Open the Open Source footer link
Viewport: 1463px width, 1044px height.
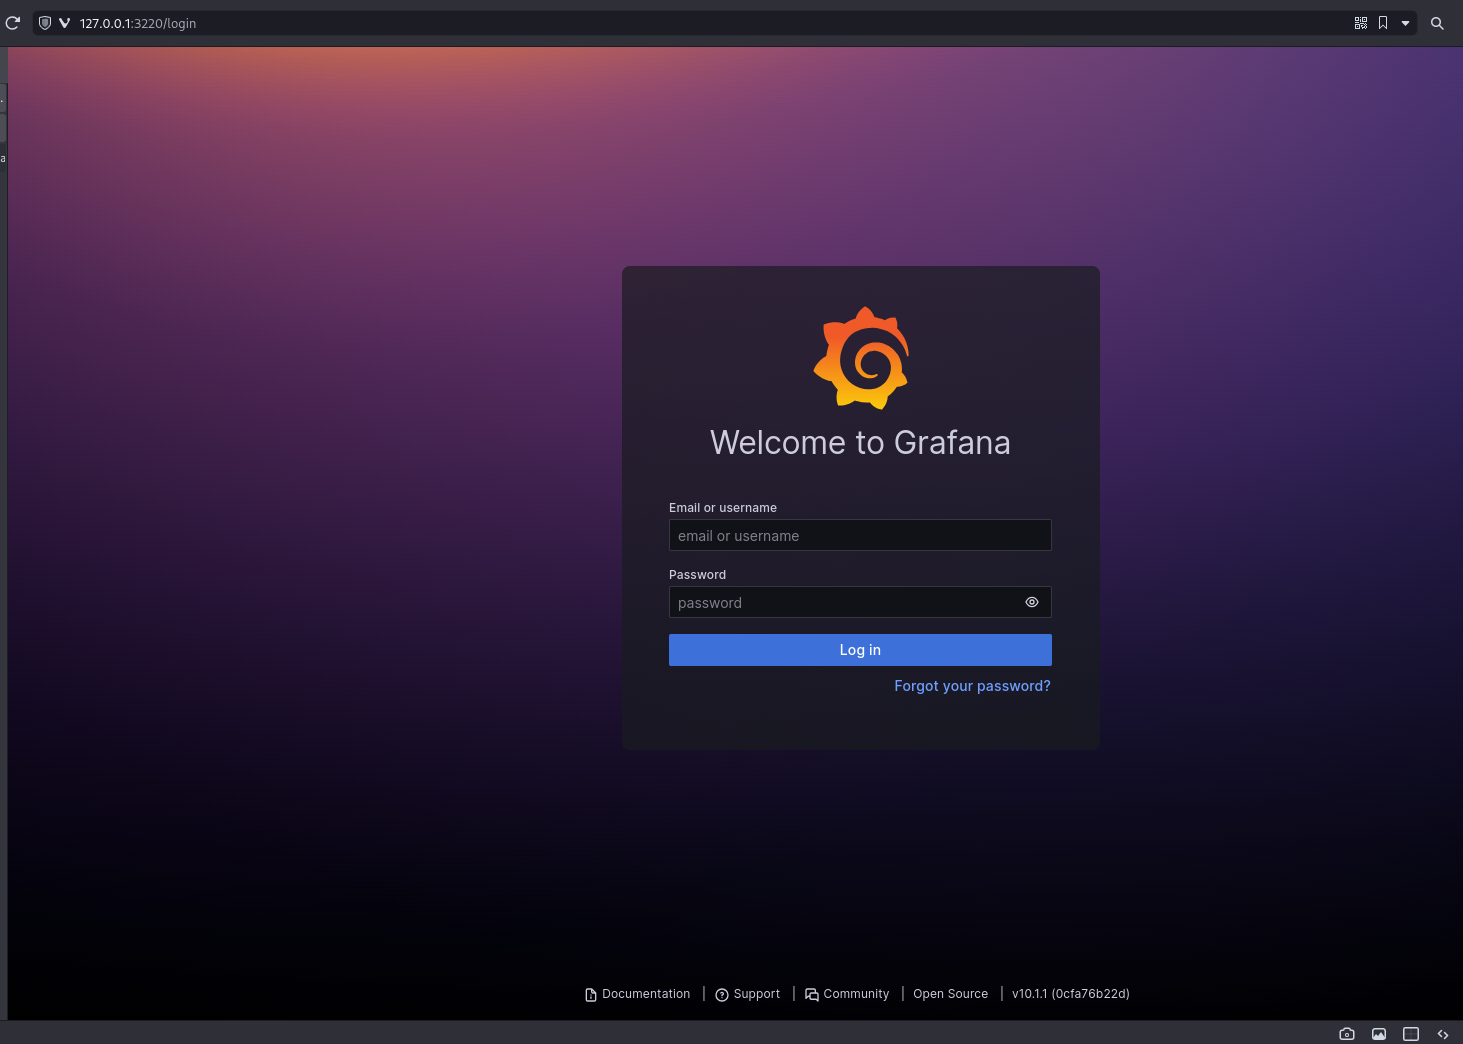coord(950,994)
